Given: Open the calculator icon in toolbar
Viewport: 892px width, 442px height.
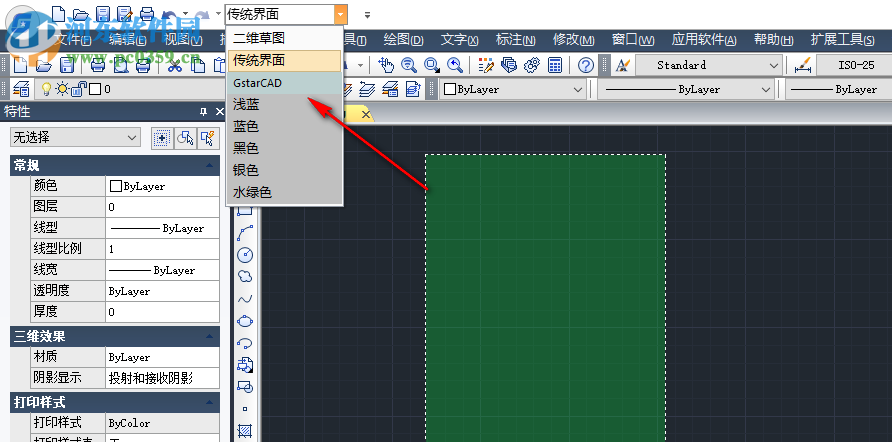Looking at the screenshot, I should 555,65.
